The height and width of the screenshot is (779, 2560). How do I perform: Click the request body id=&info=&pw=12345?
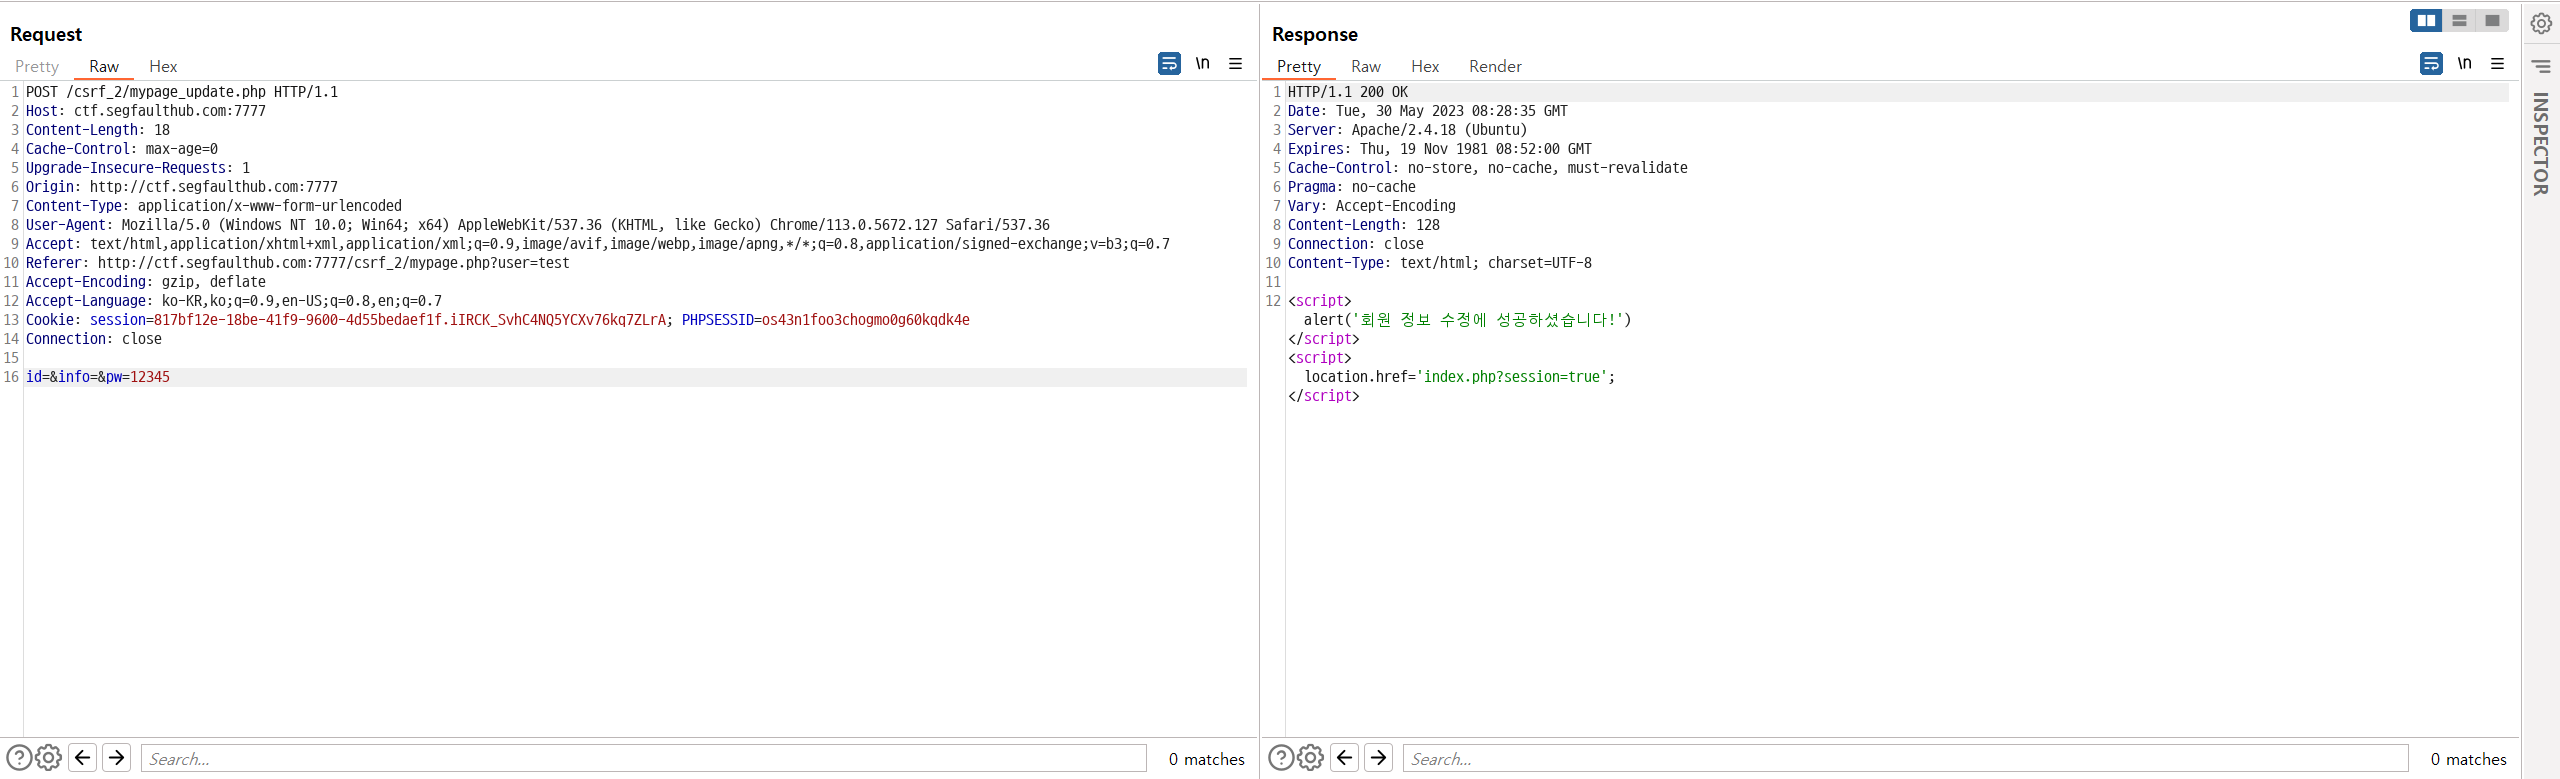coord(98,377)
